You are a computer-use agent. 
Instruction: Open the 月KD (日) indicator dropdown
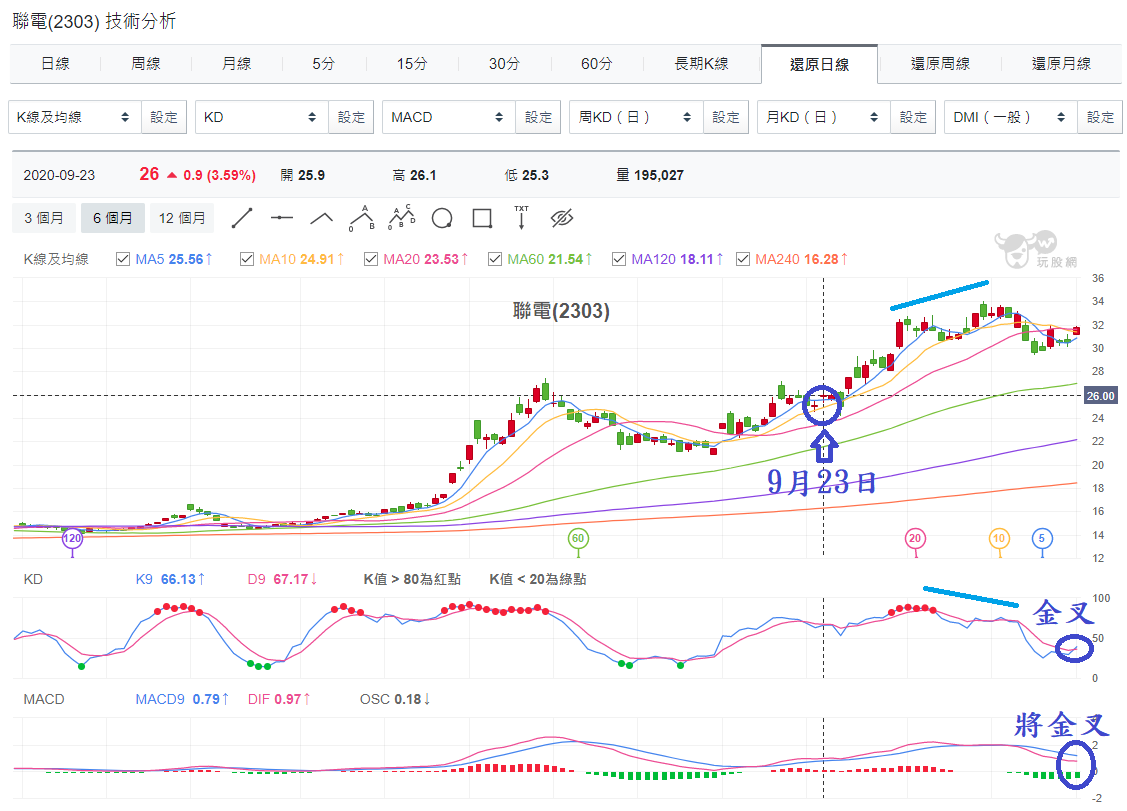pos(824,117)
